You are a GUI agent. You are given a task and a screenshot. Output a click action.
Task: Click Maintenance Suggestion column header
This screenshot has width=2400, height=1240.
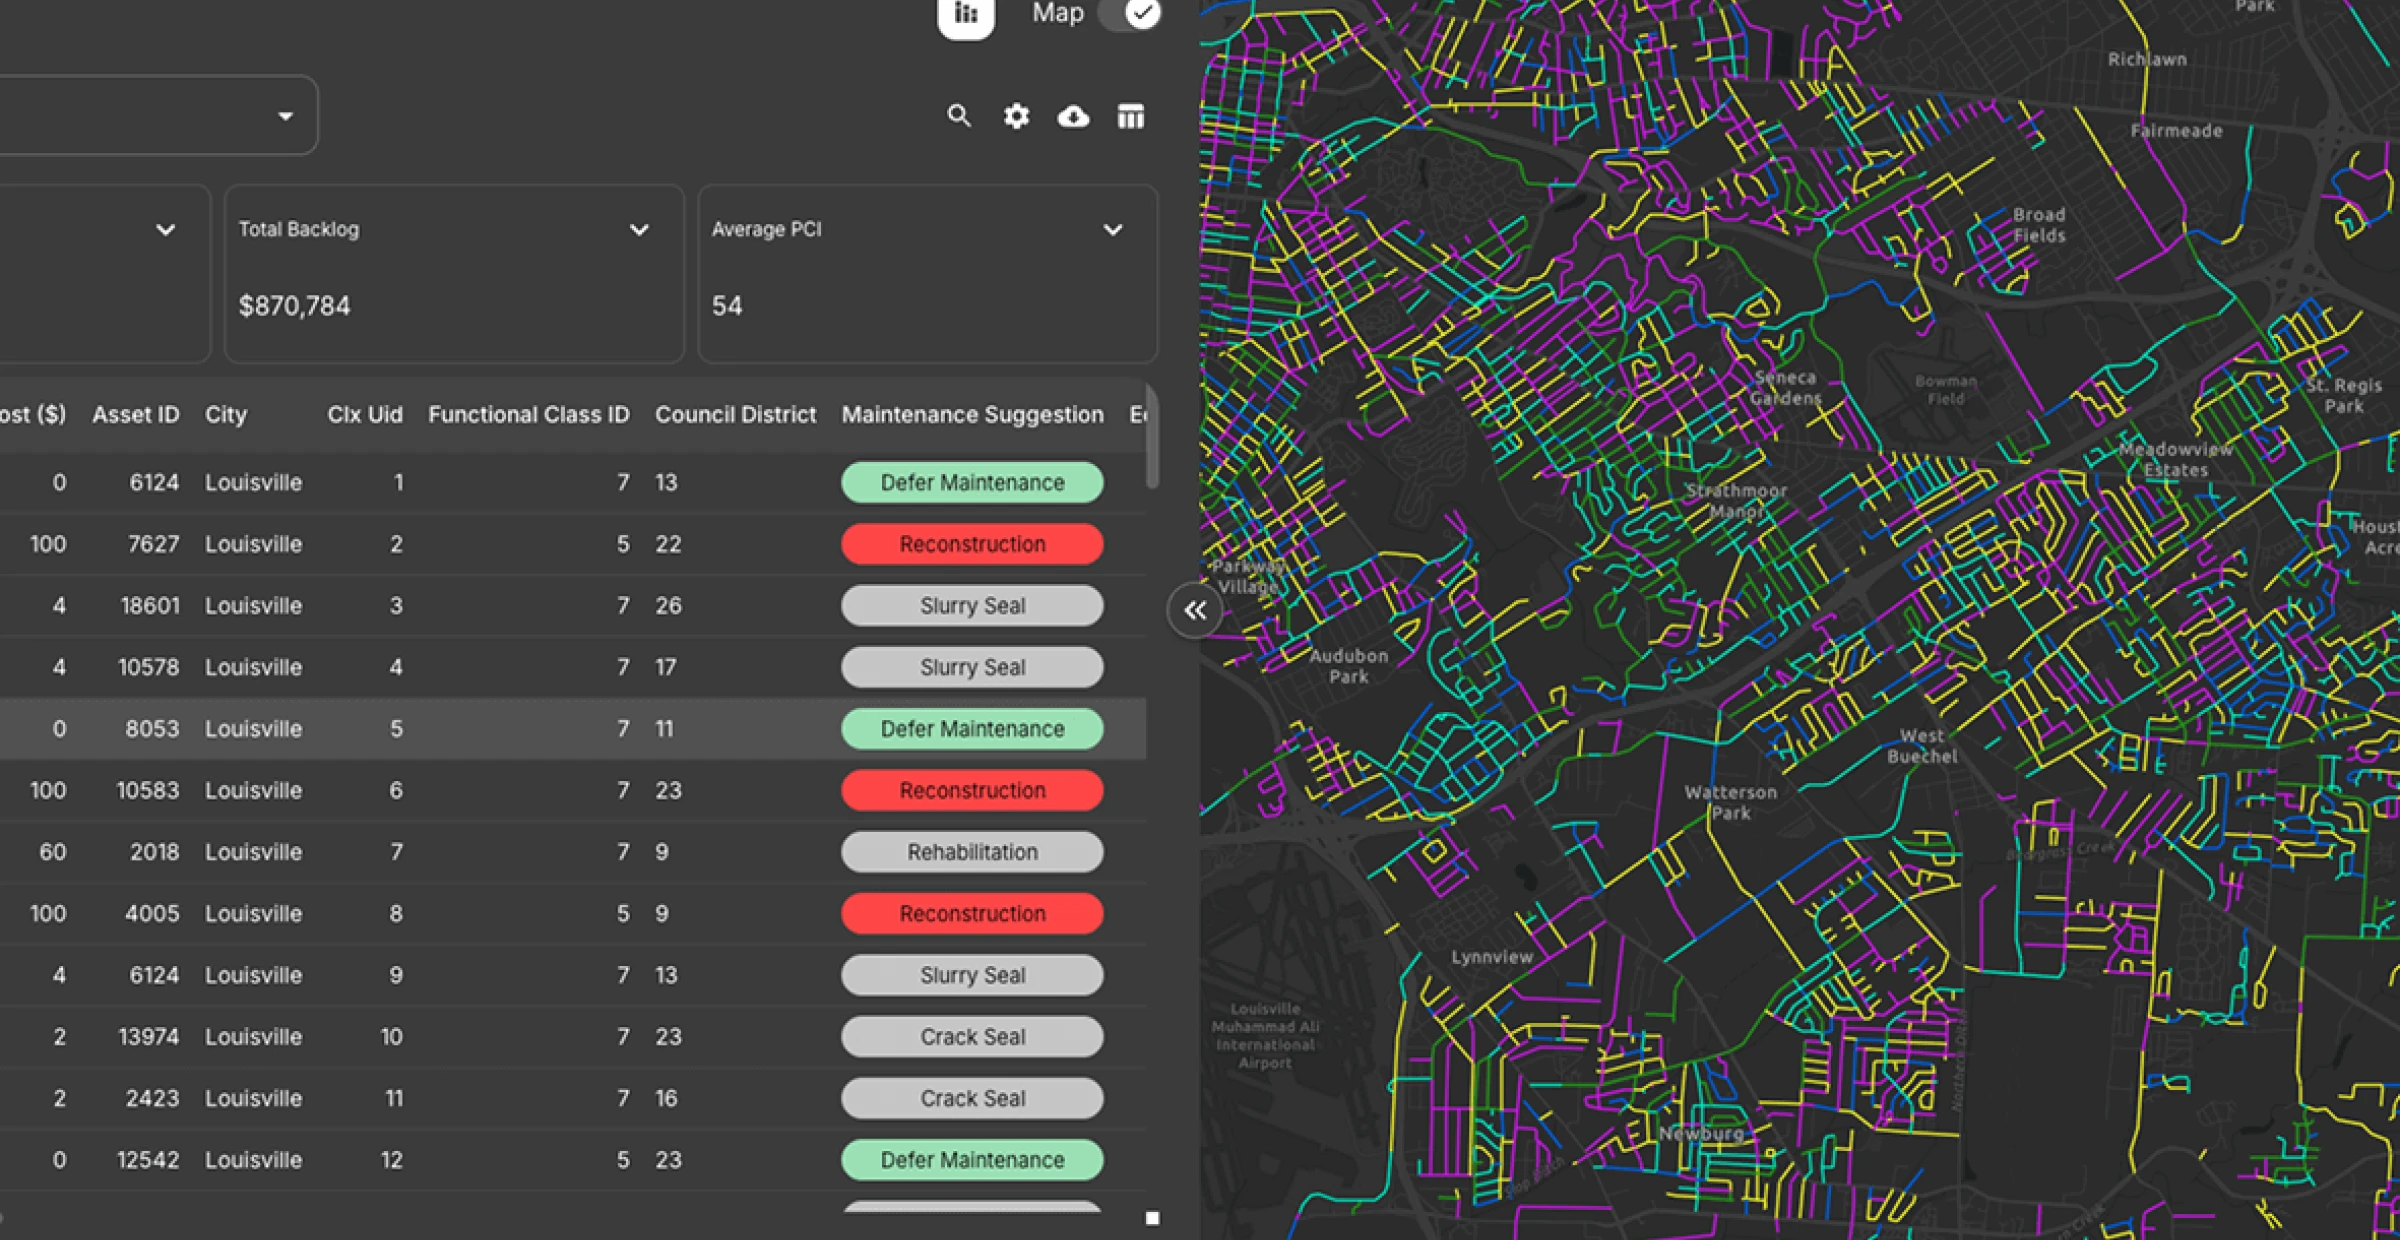point(972,415)
